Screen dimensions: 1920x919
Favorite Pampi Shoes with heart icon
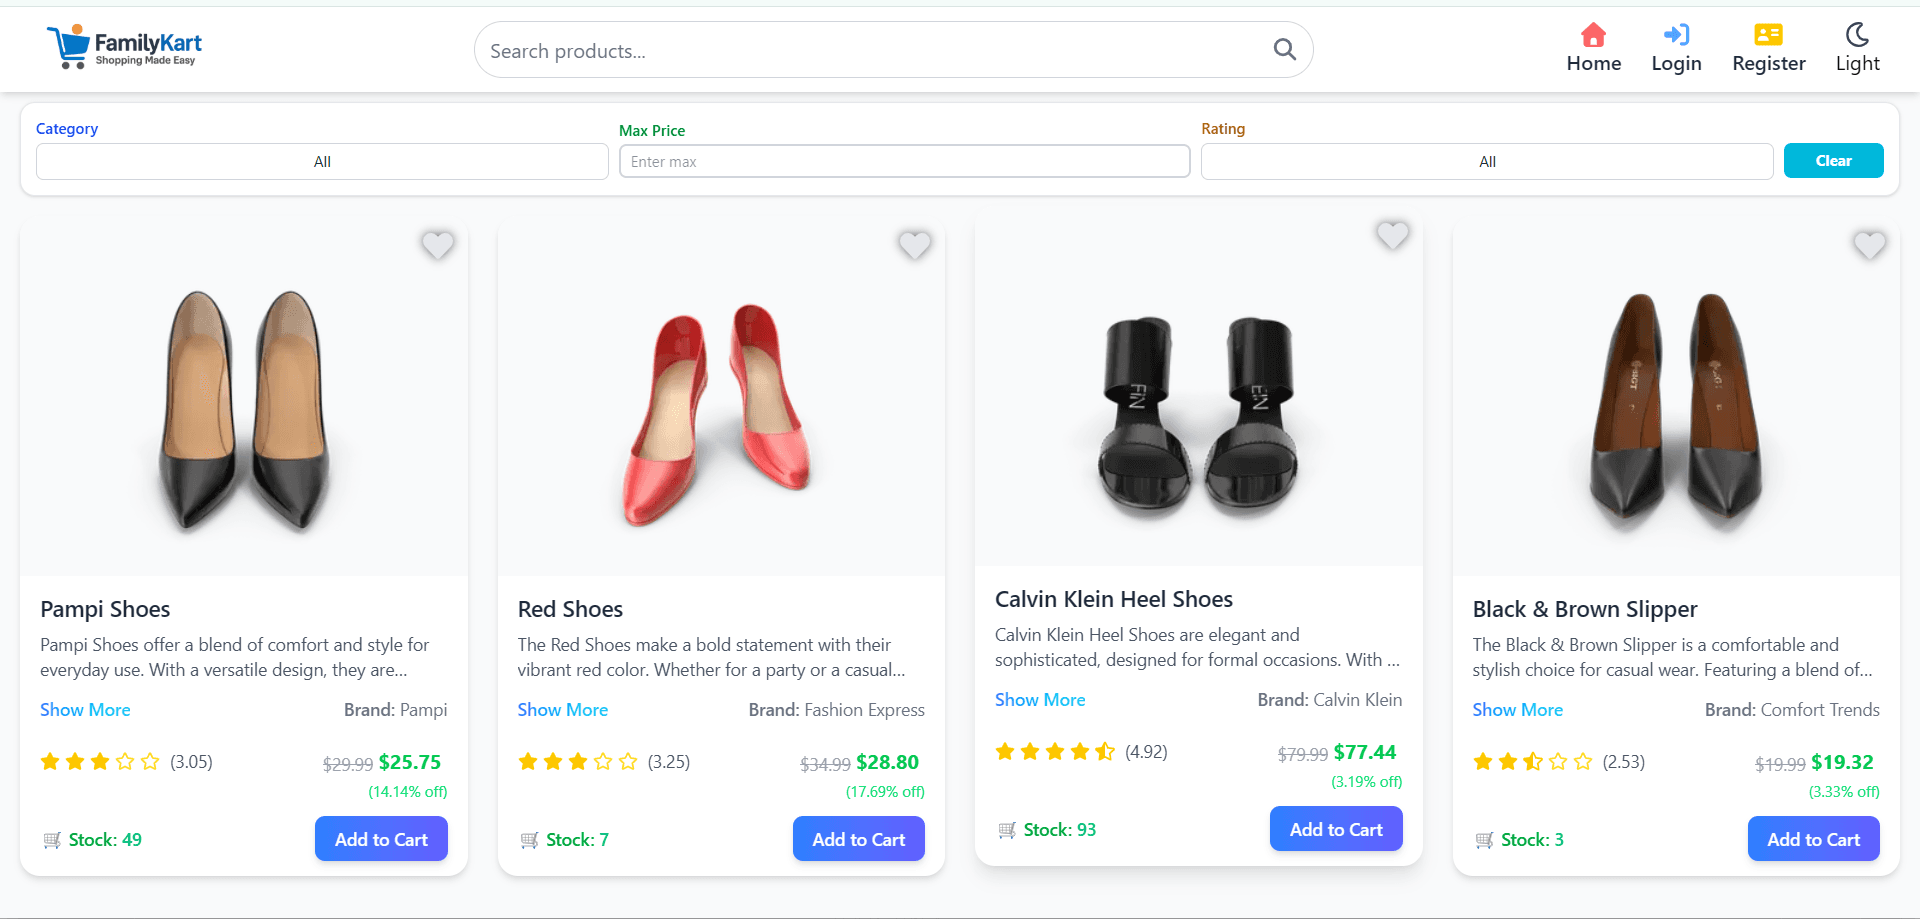[x=437, y=245]
